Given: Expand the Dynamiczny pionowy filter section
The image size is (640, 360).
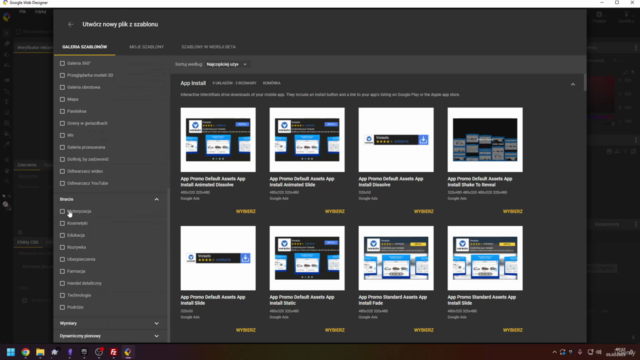Looking at the screenshot, I should 156,336.
